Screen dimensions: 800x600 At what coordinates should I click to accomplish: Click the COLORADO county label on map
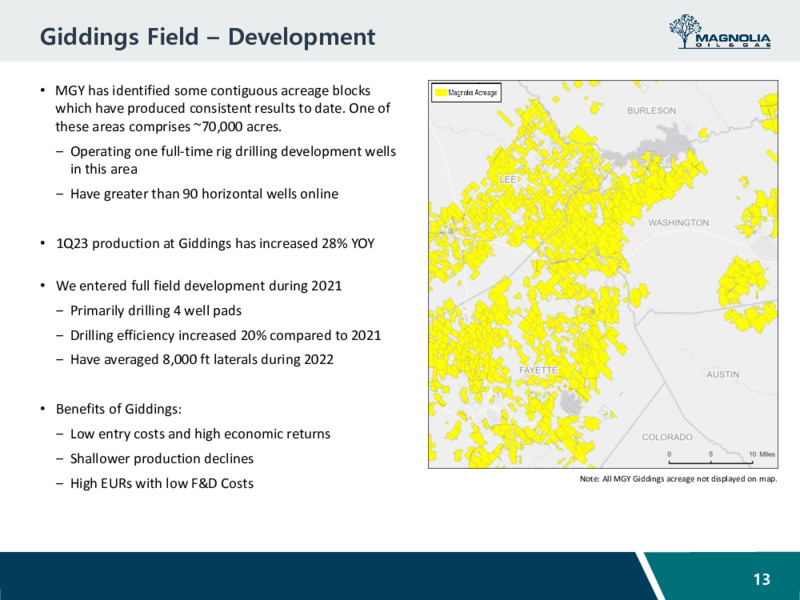click(x=667, y=437)
